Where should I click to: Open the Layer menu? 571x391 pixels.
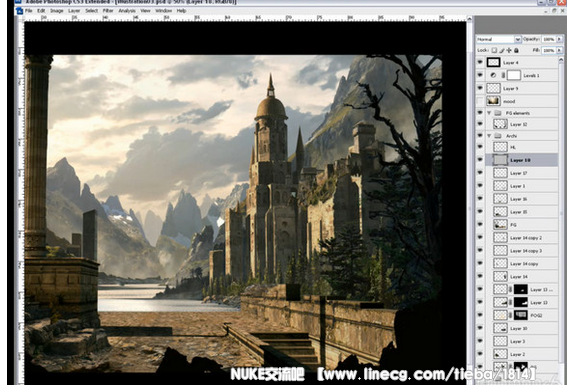point(74,11)
